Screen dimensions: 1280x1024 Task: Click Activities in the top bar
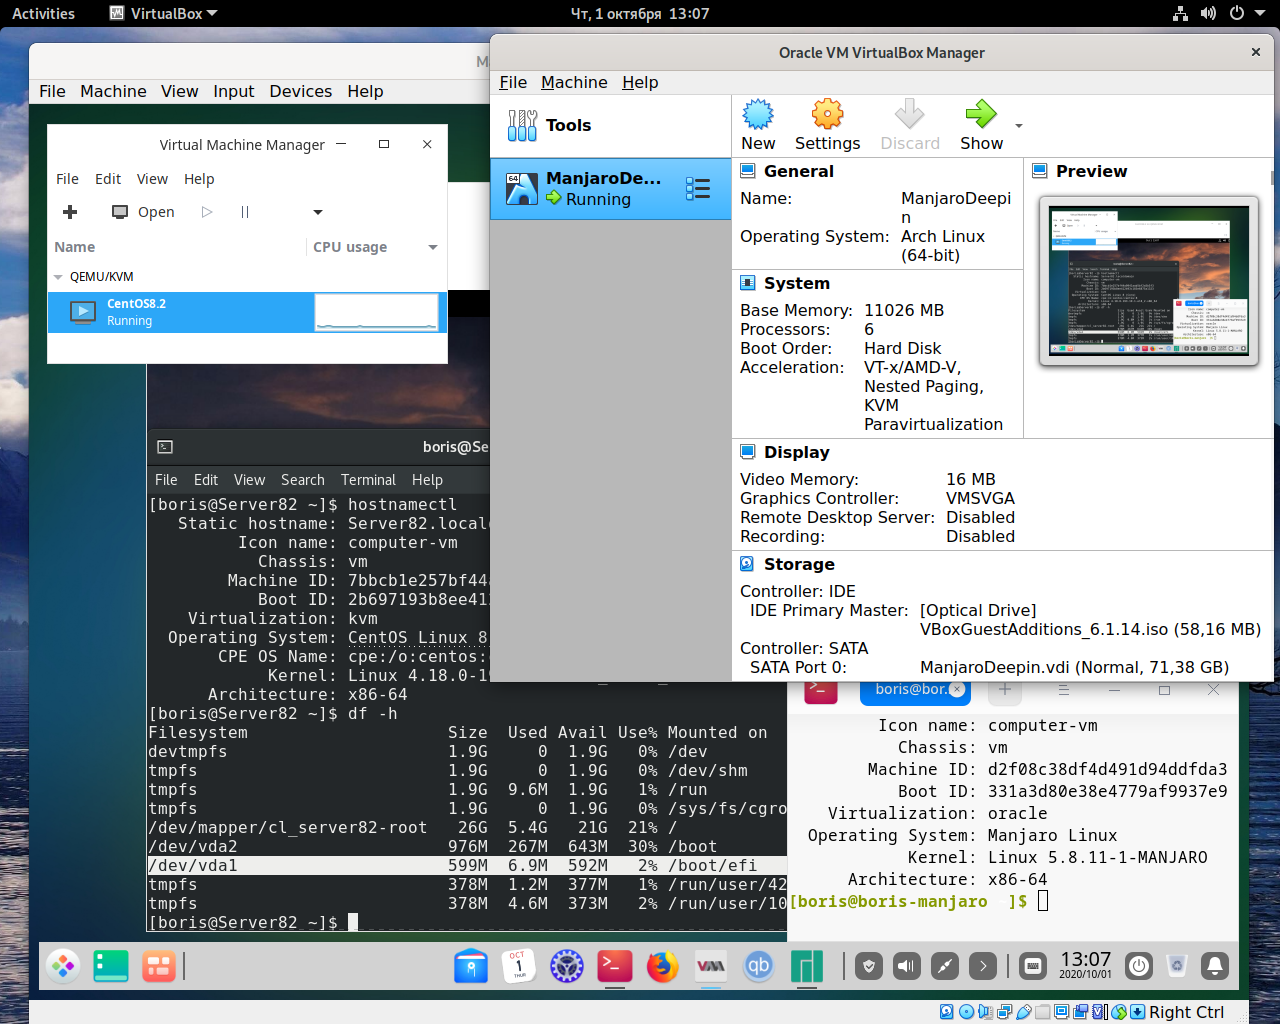(x=43, y=14)
